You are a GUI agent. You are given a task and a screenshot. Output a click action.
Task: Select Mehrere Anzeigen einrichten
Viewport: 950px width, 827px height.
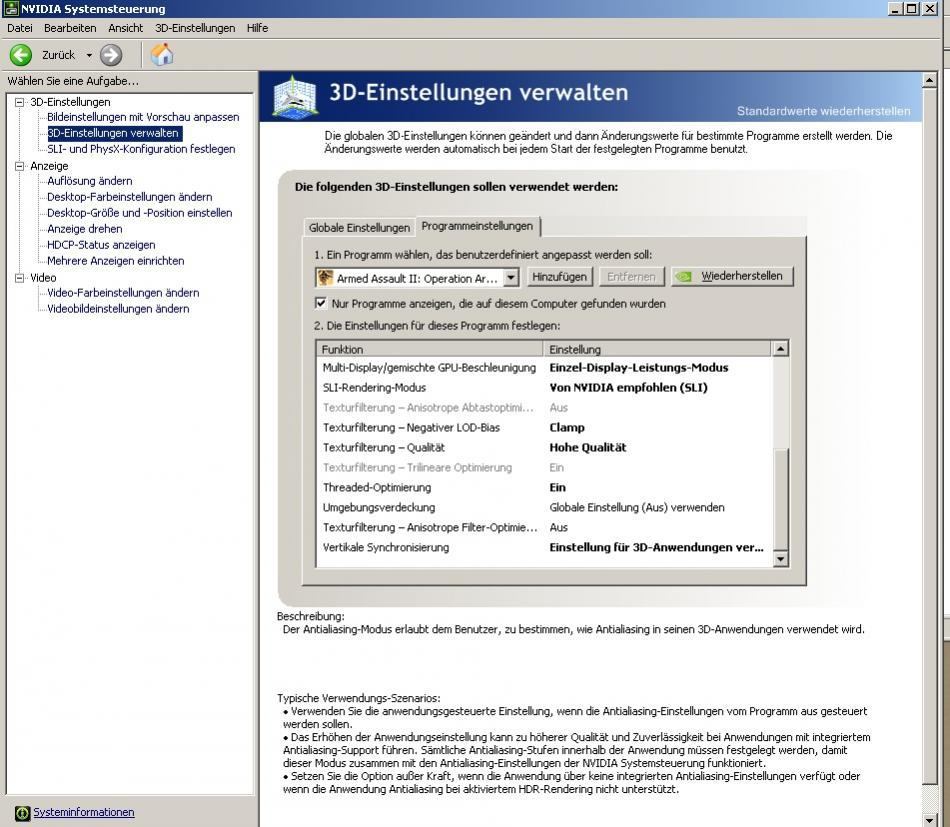pos(116,261)
